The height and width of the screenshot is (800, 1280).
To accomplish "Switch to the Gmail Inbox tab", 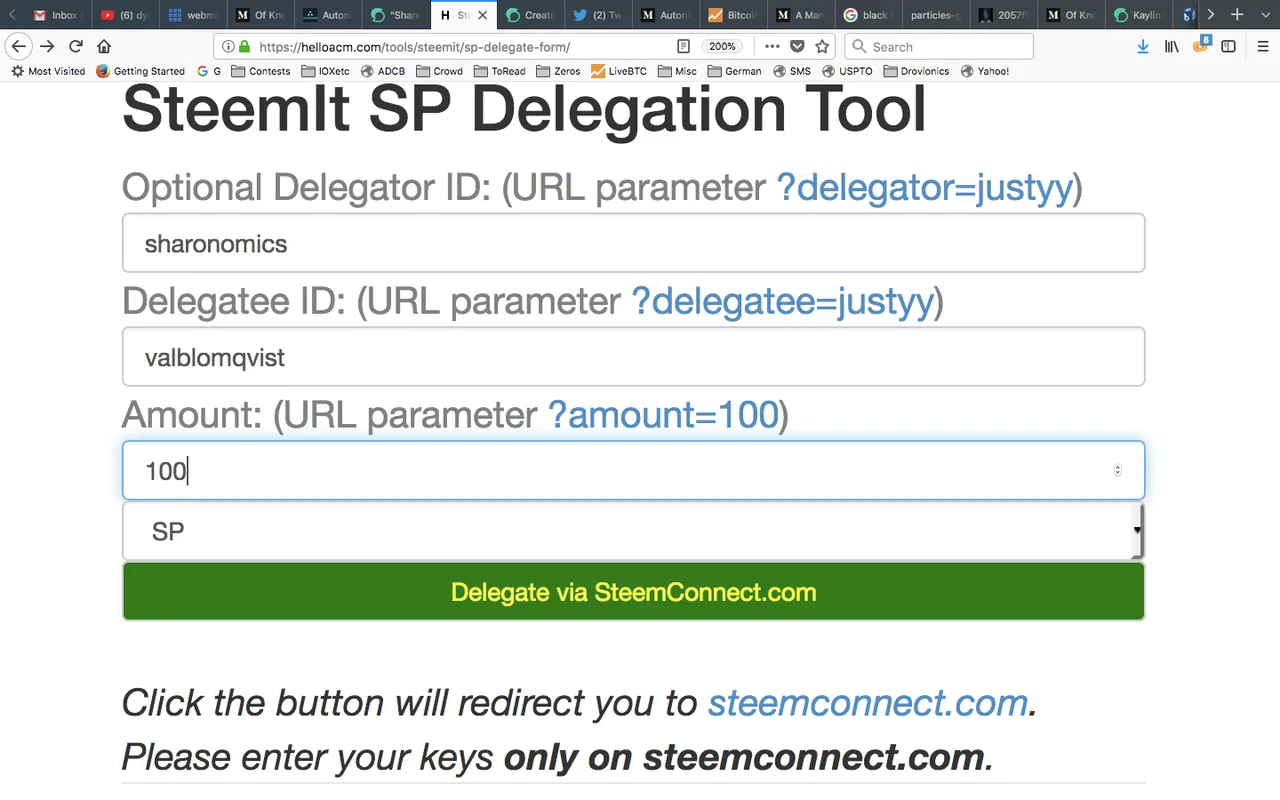I will coord(57,15).
